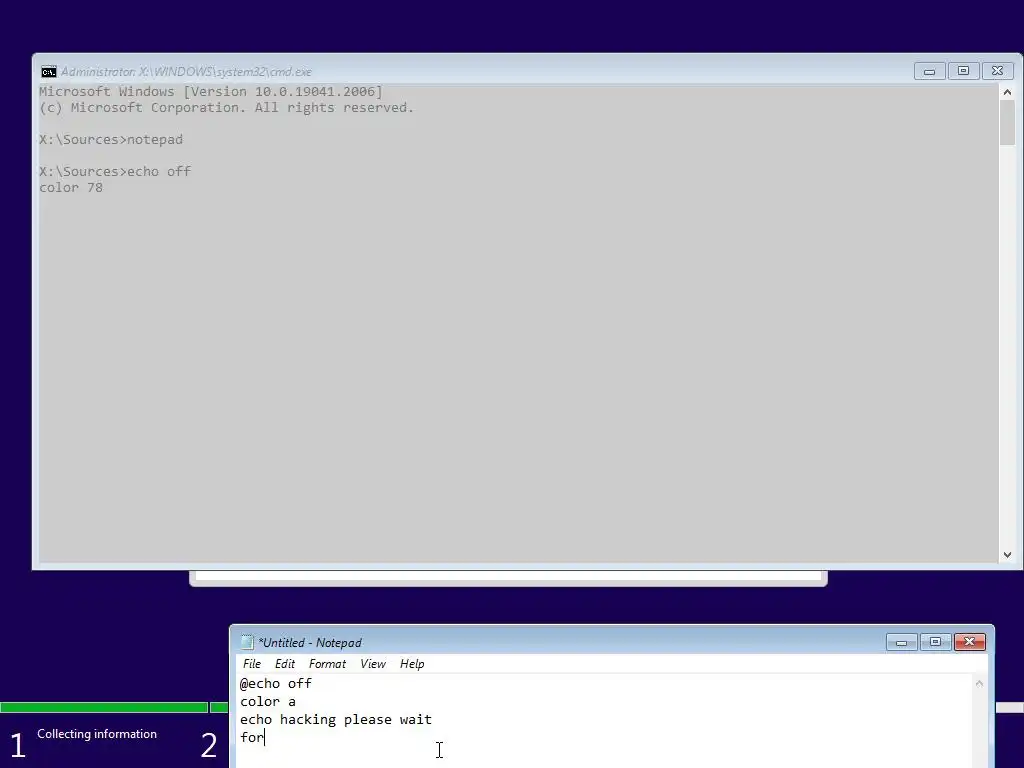1024x768 pixels.
Task: Click the cmd window title bar text
Action: pyautogui.click(x=186, y=72)
